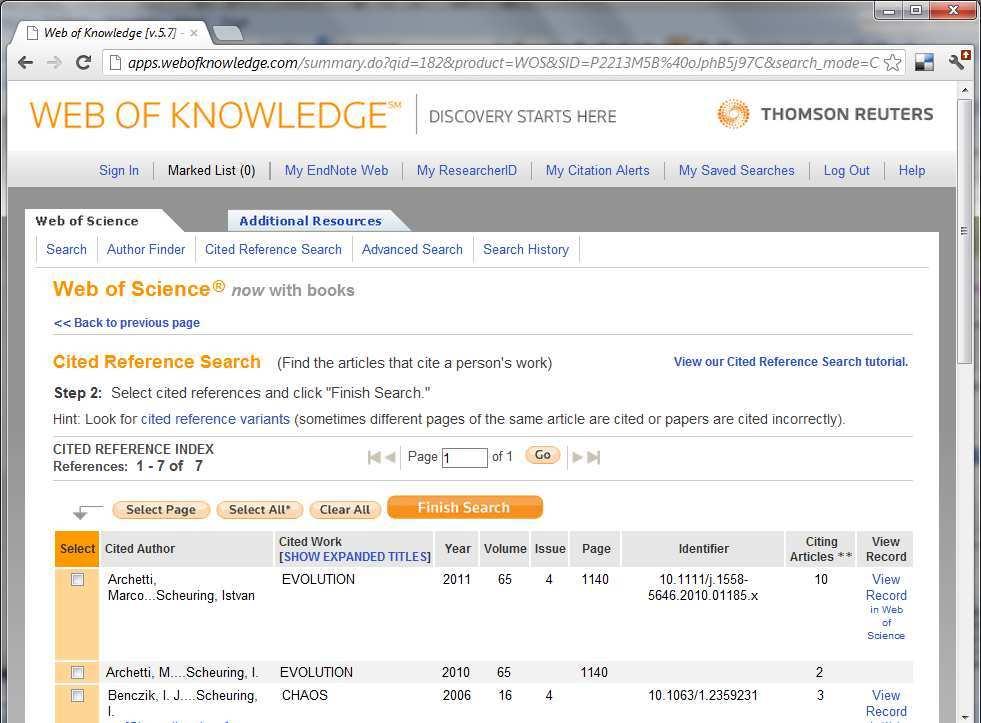Open View Record for the Benczik CHAOS article
Screen dimensions: 981x723
[x=886, y=704]
